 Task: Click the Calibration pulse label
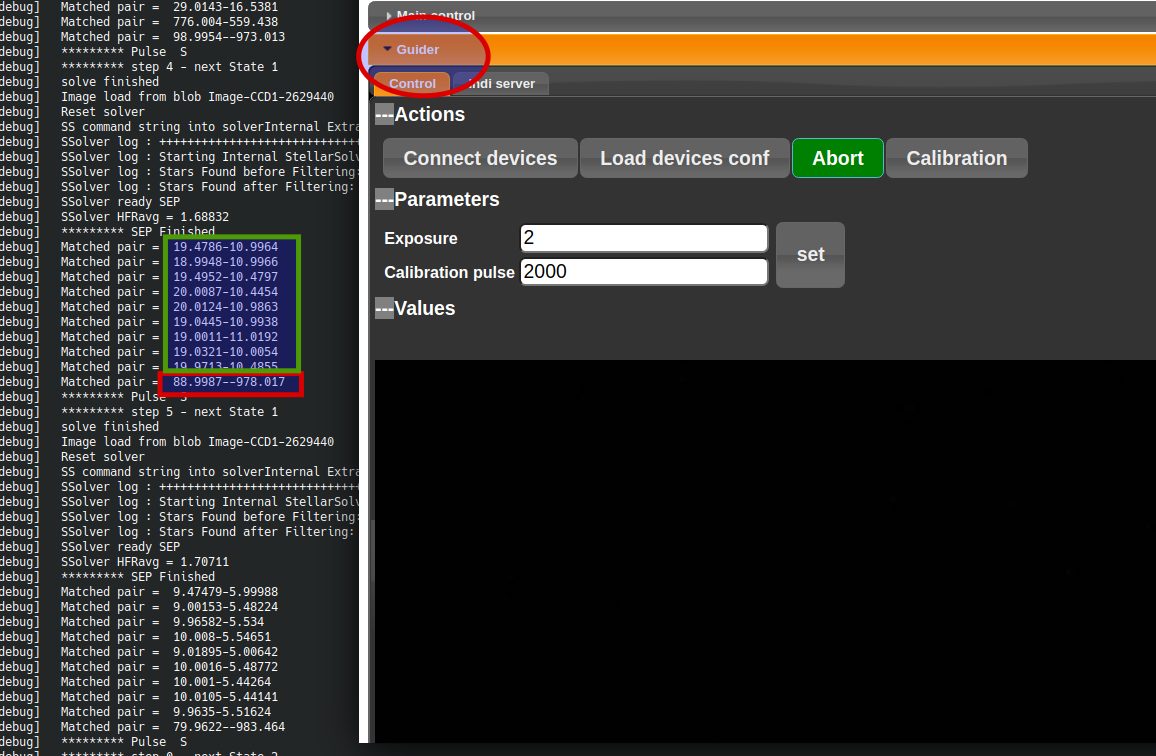pyautogui.click(x=449, y=272)
